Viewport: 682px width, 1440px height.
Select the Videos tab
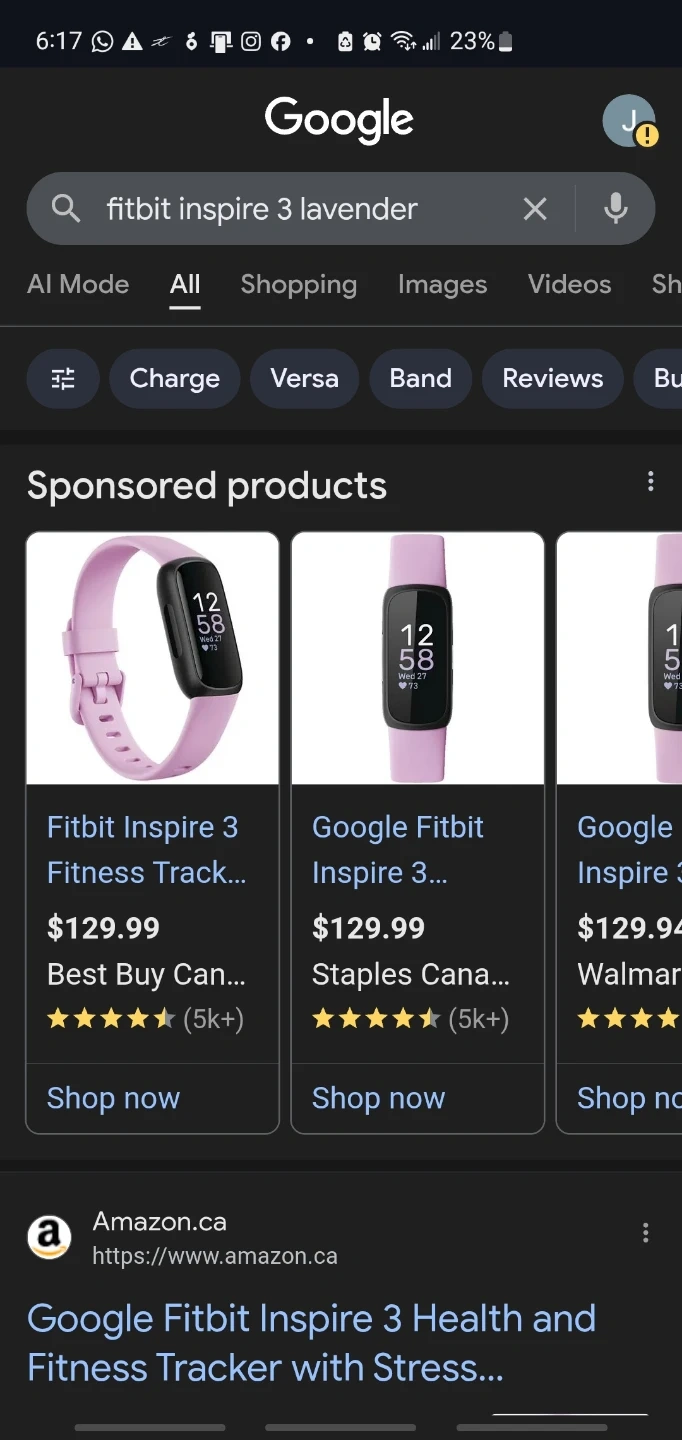click(569, 285)
